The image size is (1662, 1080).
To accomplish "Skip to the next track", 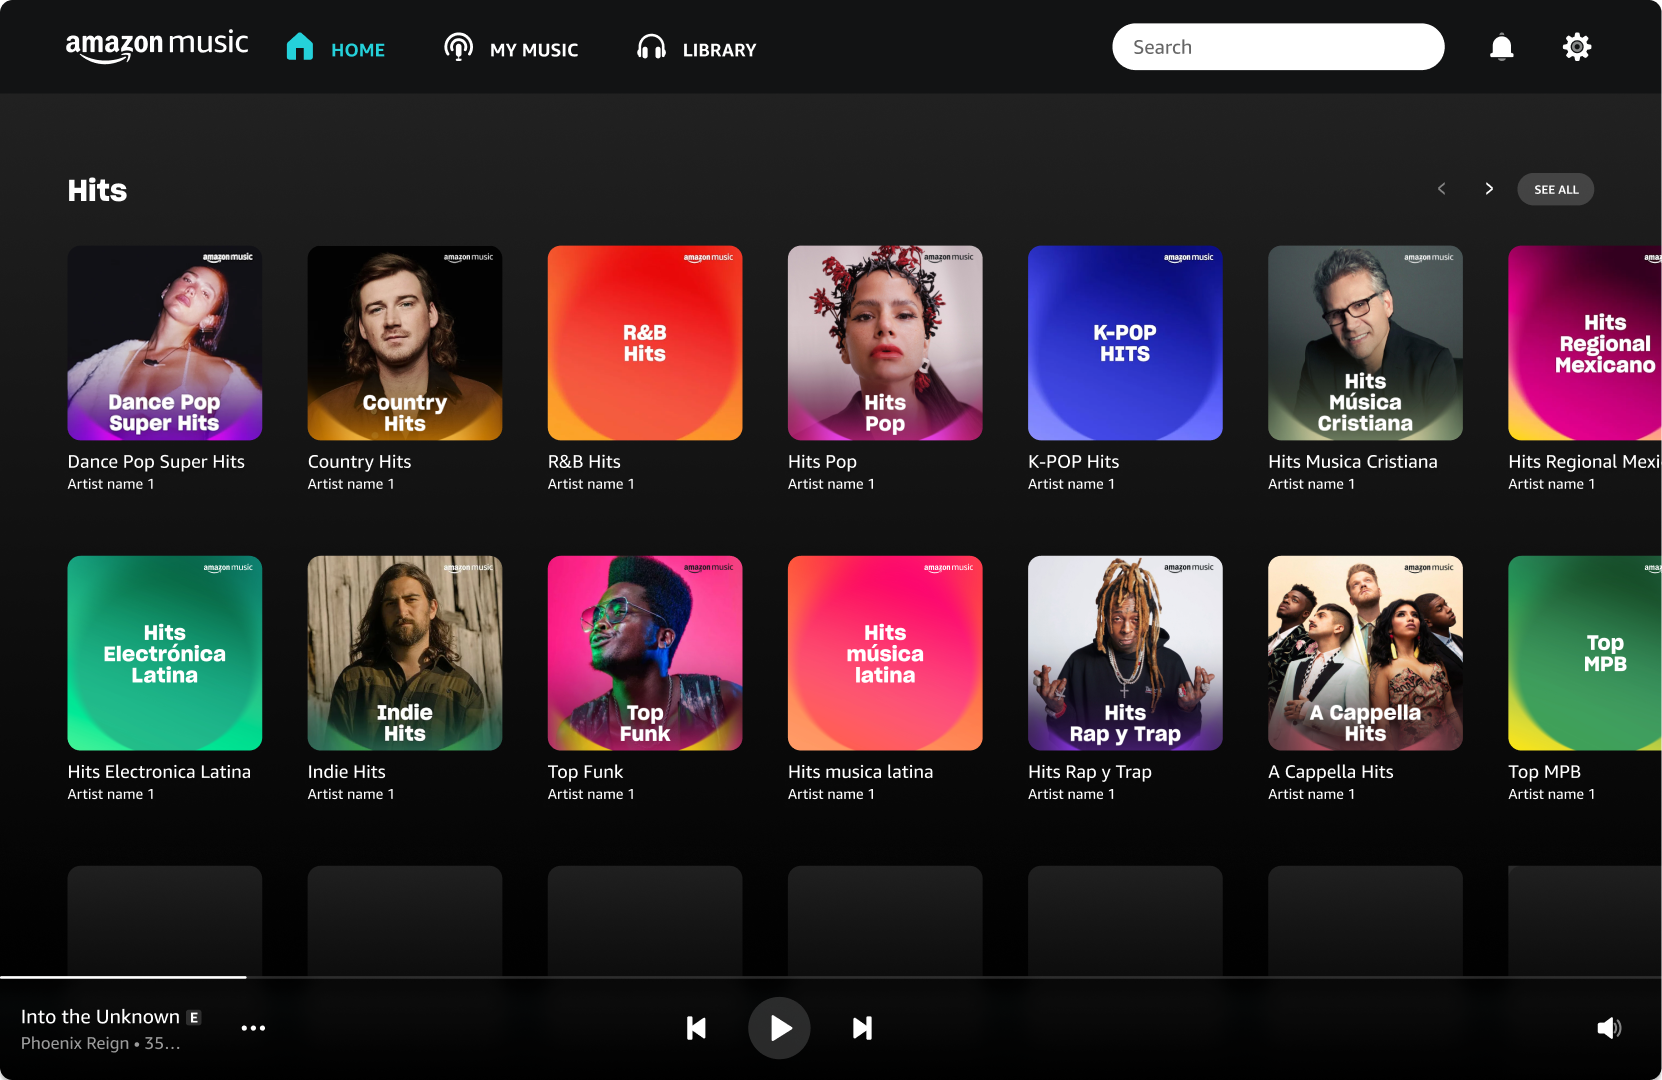I will [x=862, y=1028].
